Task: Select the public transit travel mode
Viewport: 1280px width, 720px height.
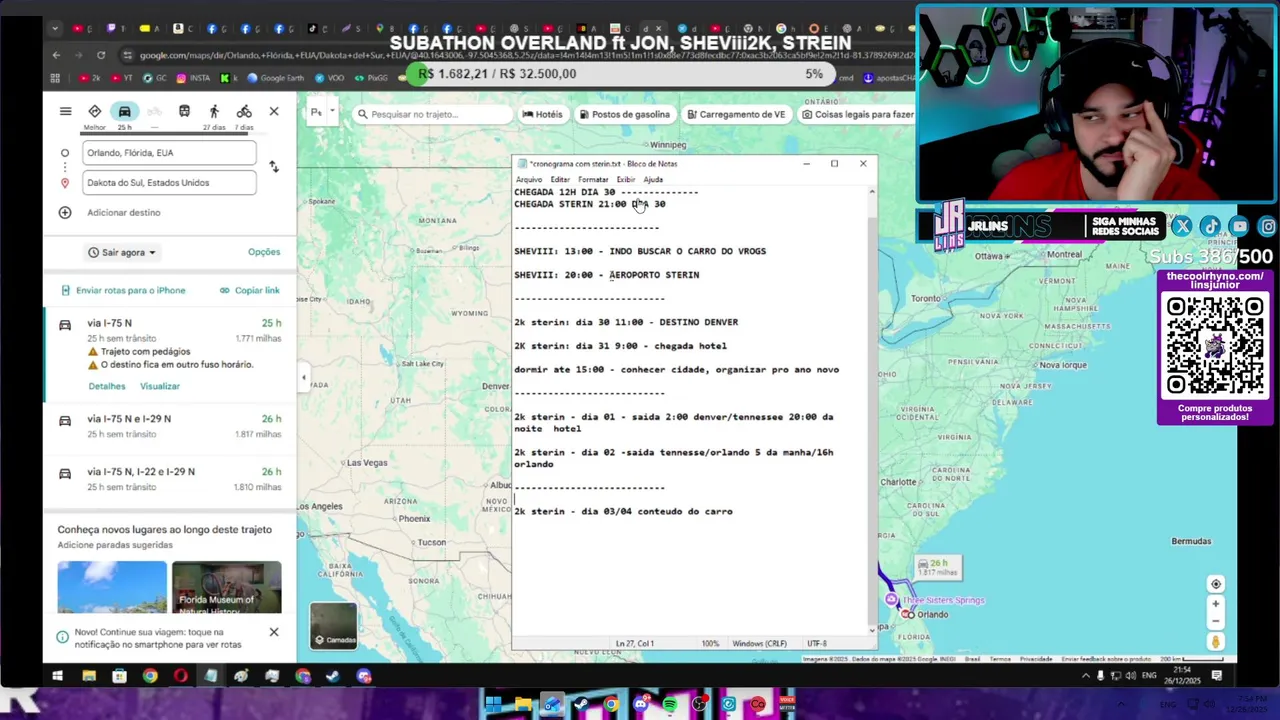Action: coord(184,111)
